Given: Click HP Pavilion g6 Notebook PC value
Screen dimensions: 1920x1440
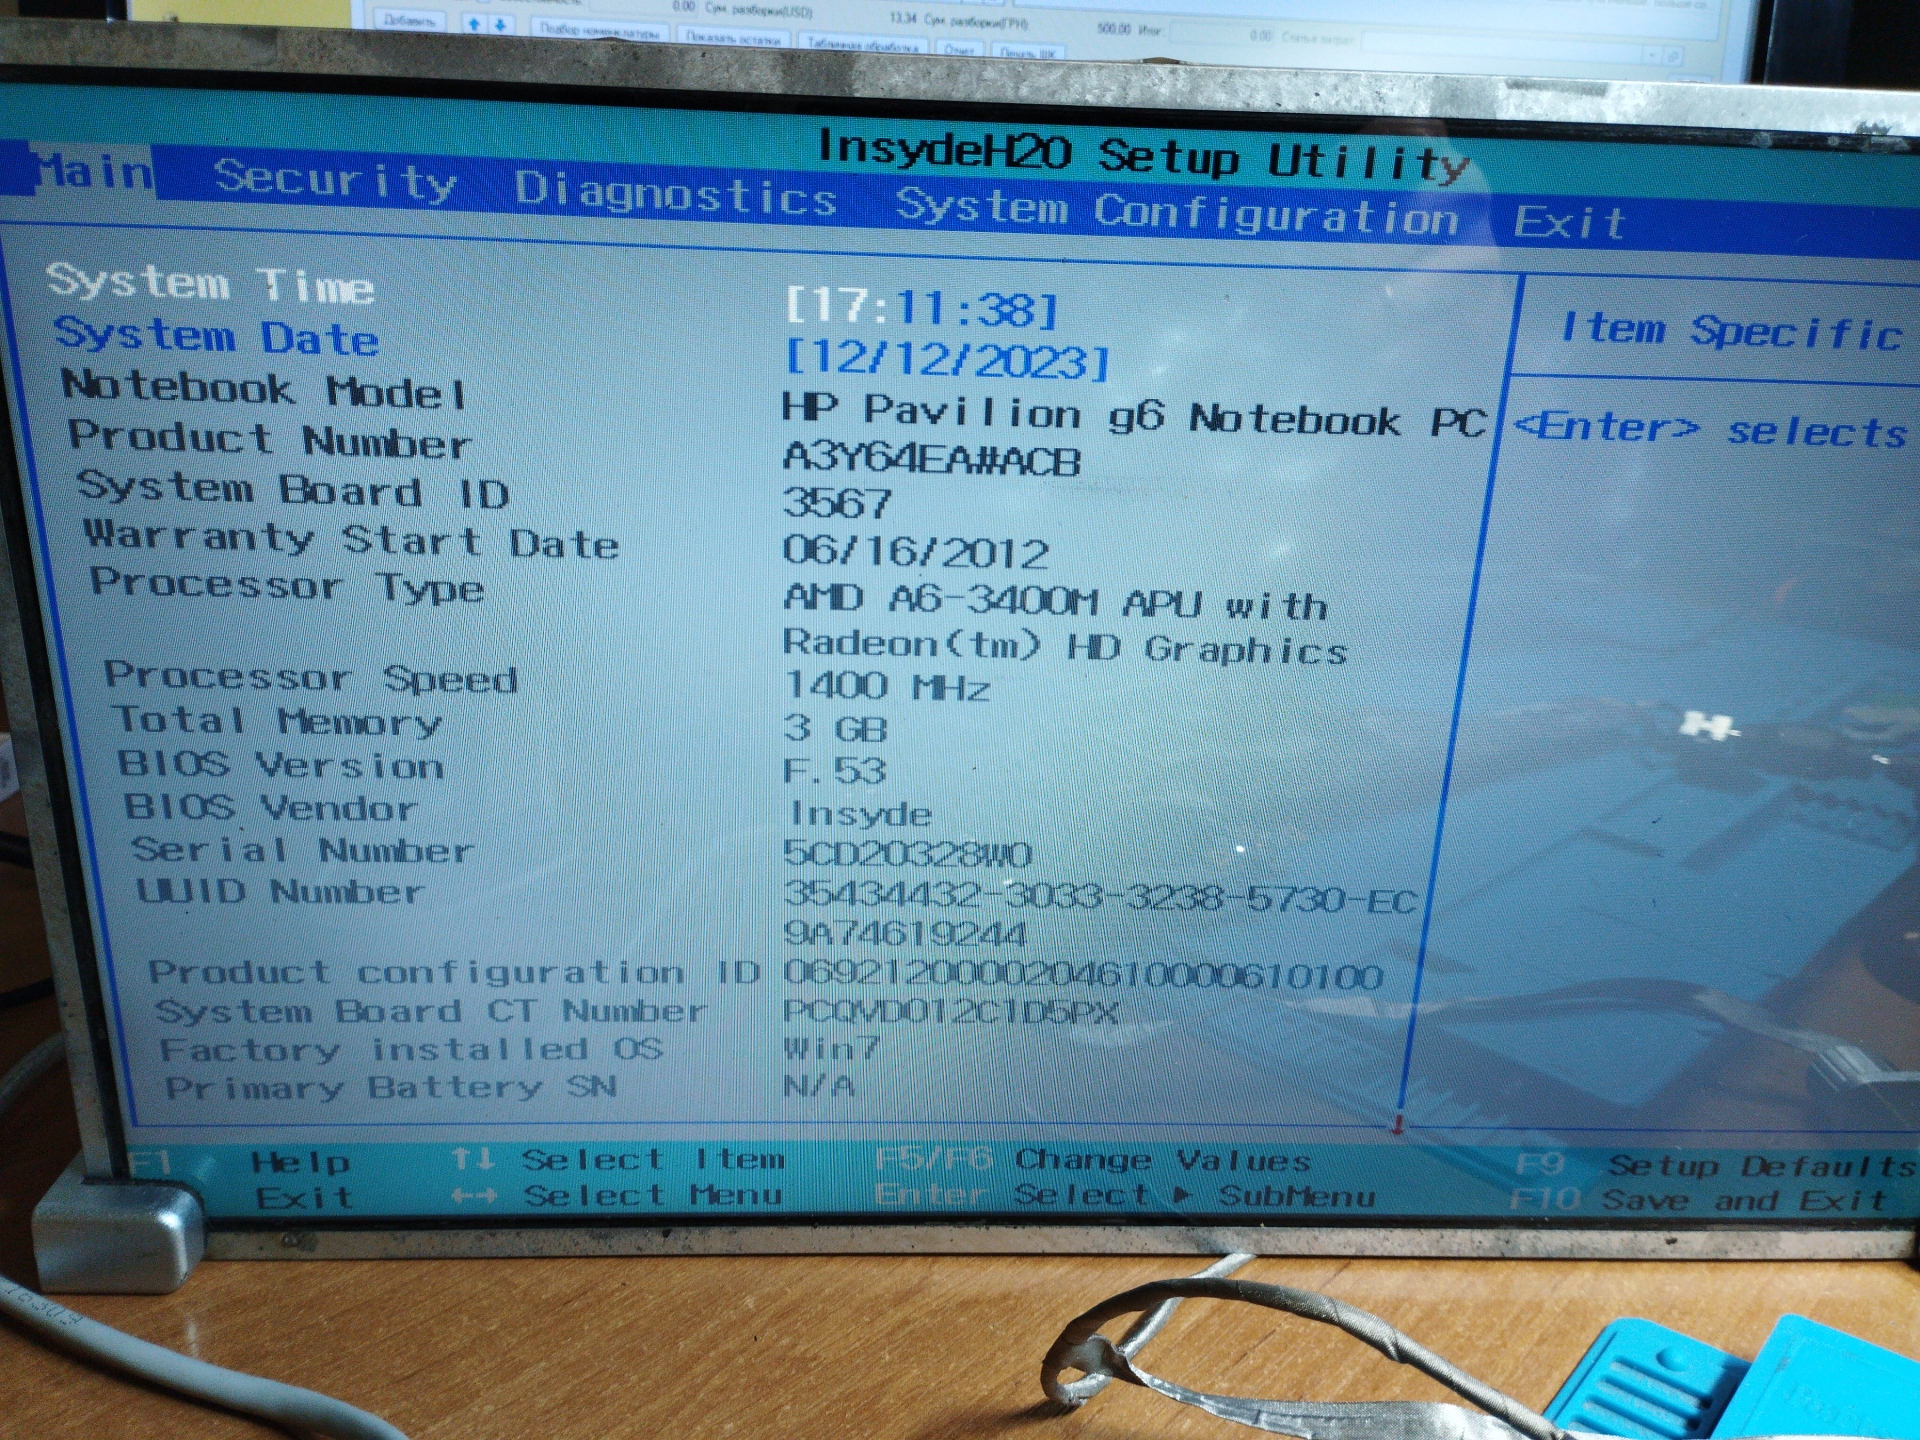Looking at the screenshot, I should point(1135,416).
